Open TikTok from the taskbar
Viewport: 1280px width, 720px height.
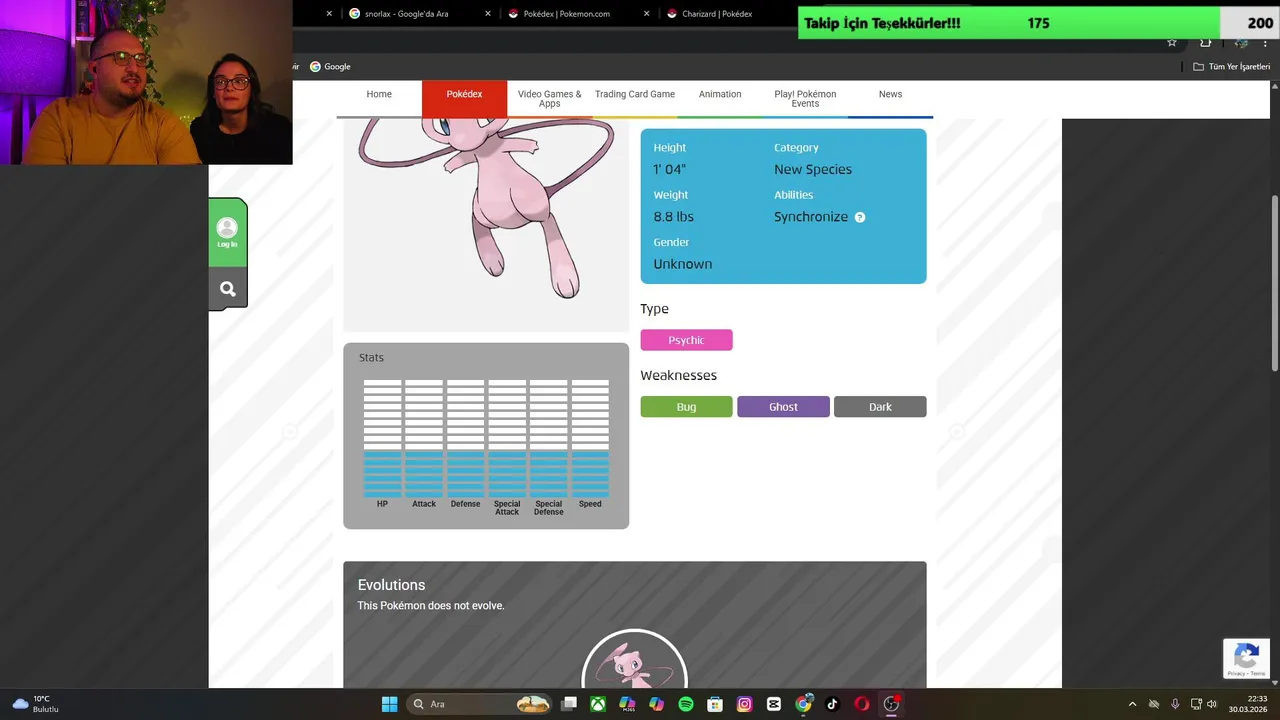pyautogui.click(x=832, y=704)
